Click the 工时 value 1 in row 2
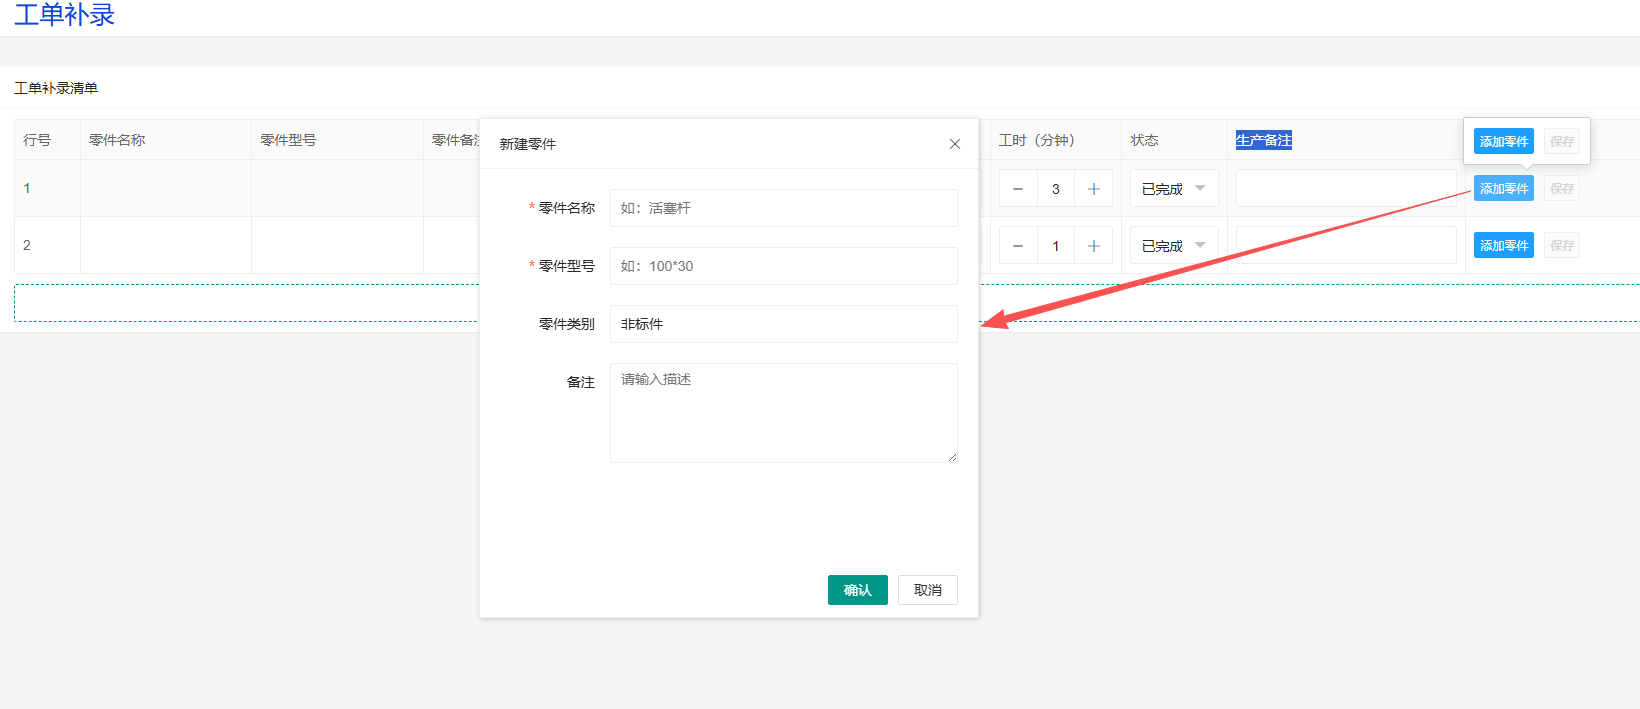The height and width of the screenshot is (709, 1640). coord(1056,246)
